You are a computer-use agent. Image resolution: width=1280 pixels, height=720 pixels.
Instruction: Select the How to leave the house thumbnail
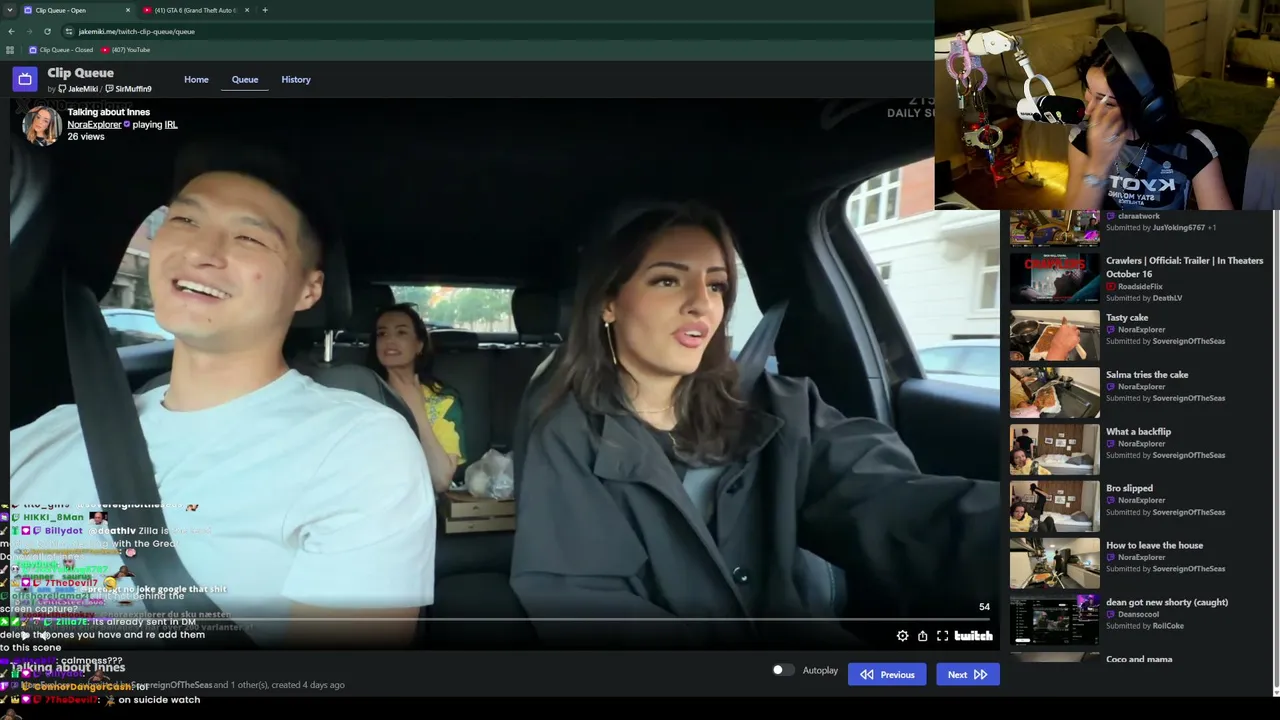click(x=1054, y=563)
